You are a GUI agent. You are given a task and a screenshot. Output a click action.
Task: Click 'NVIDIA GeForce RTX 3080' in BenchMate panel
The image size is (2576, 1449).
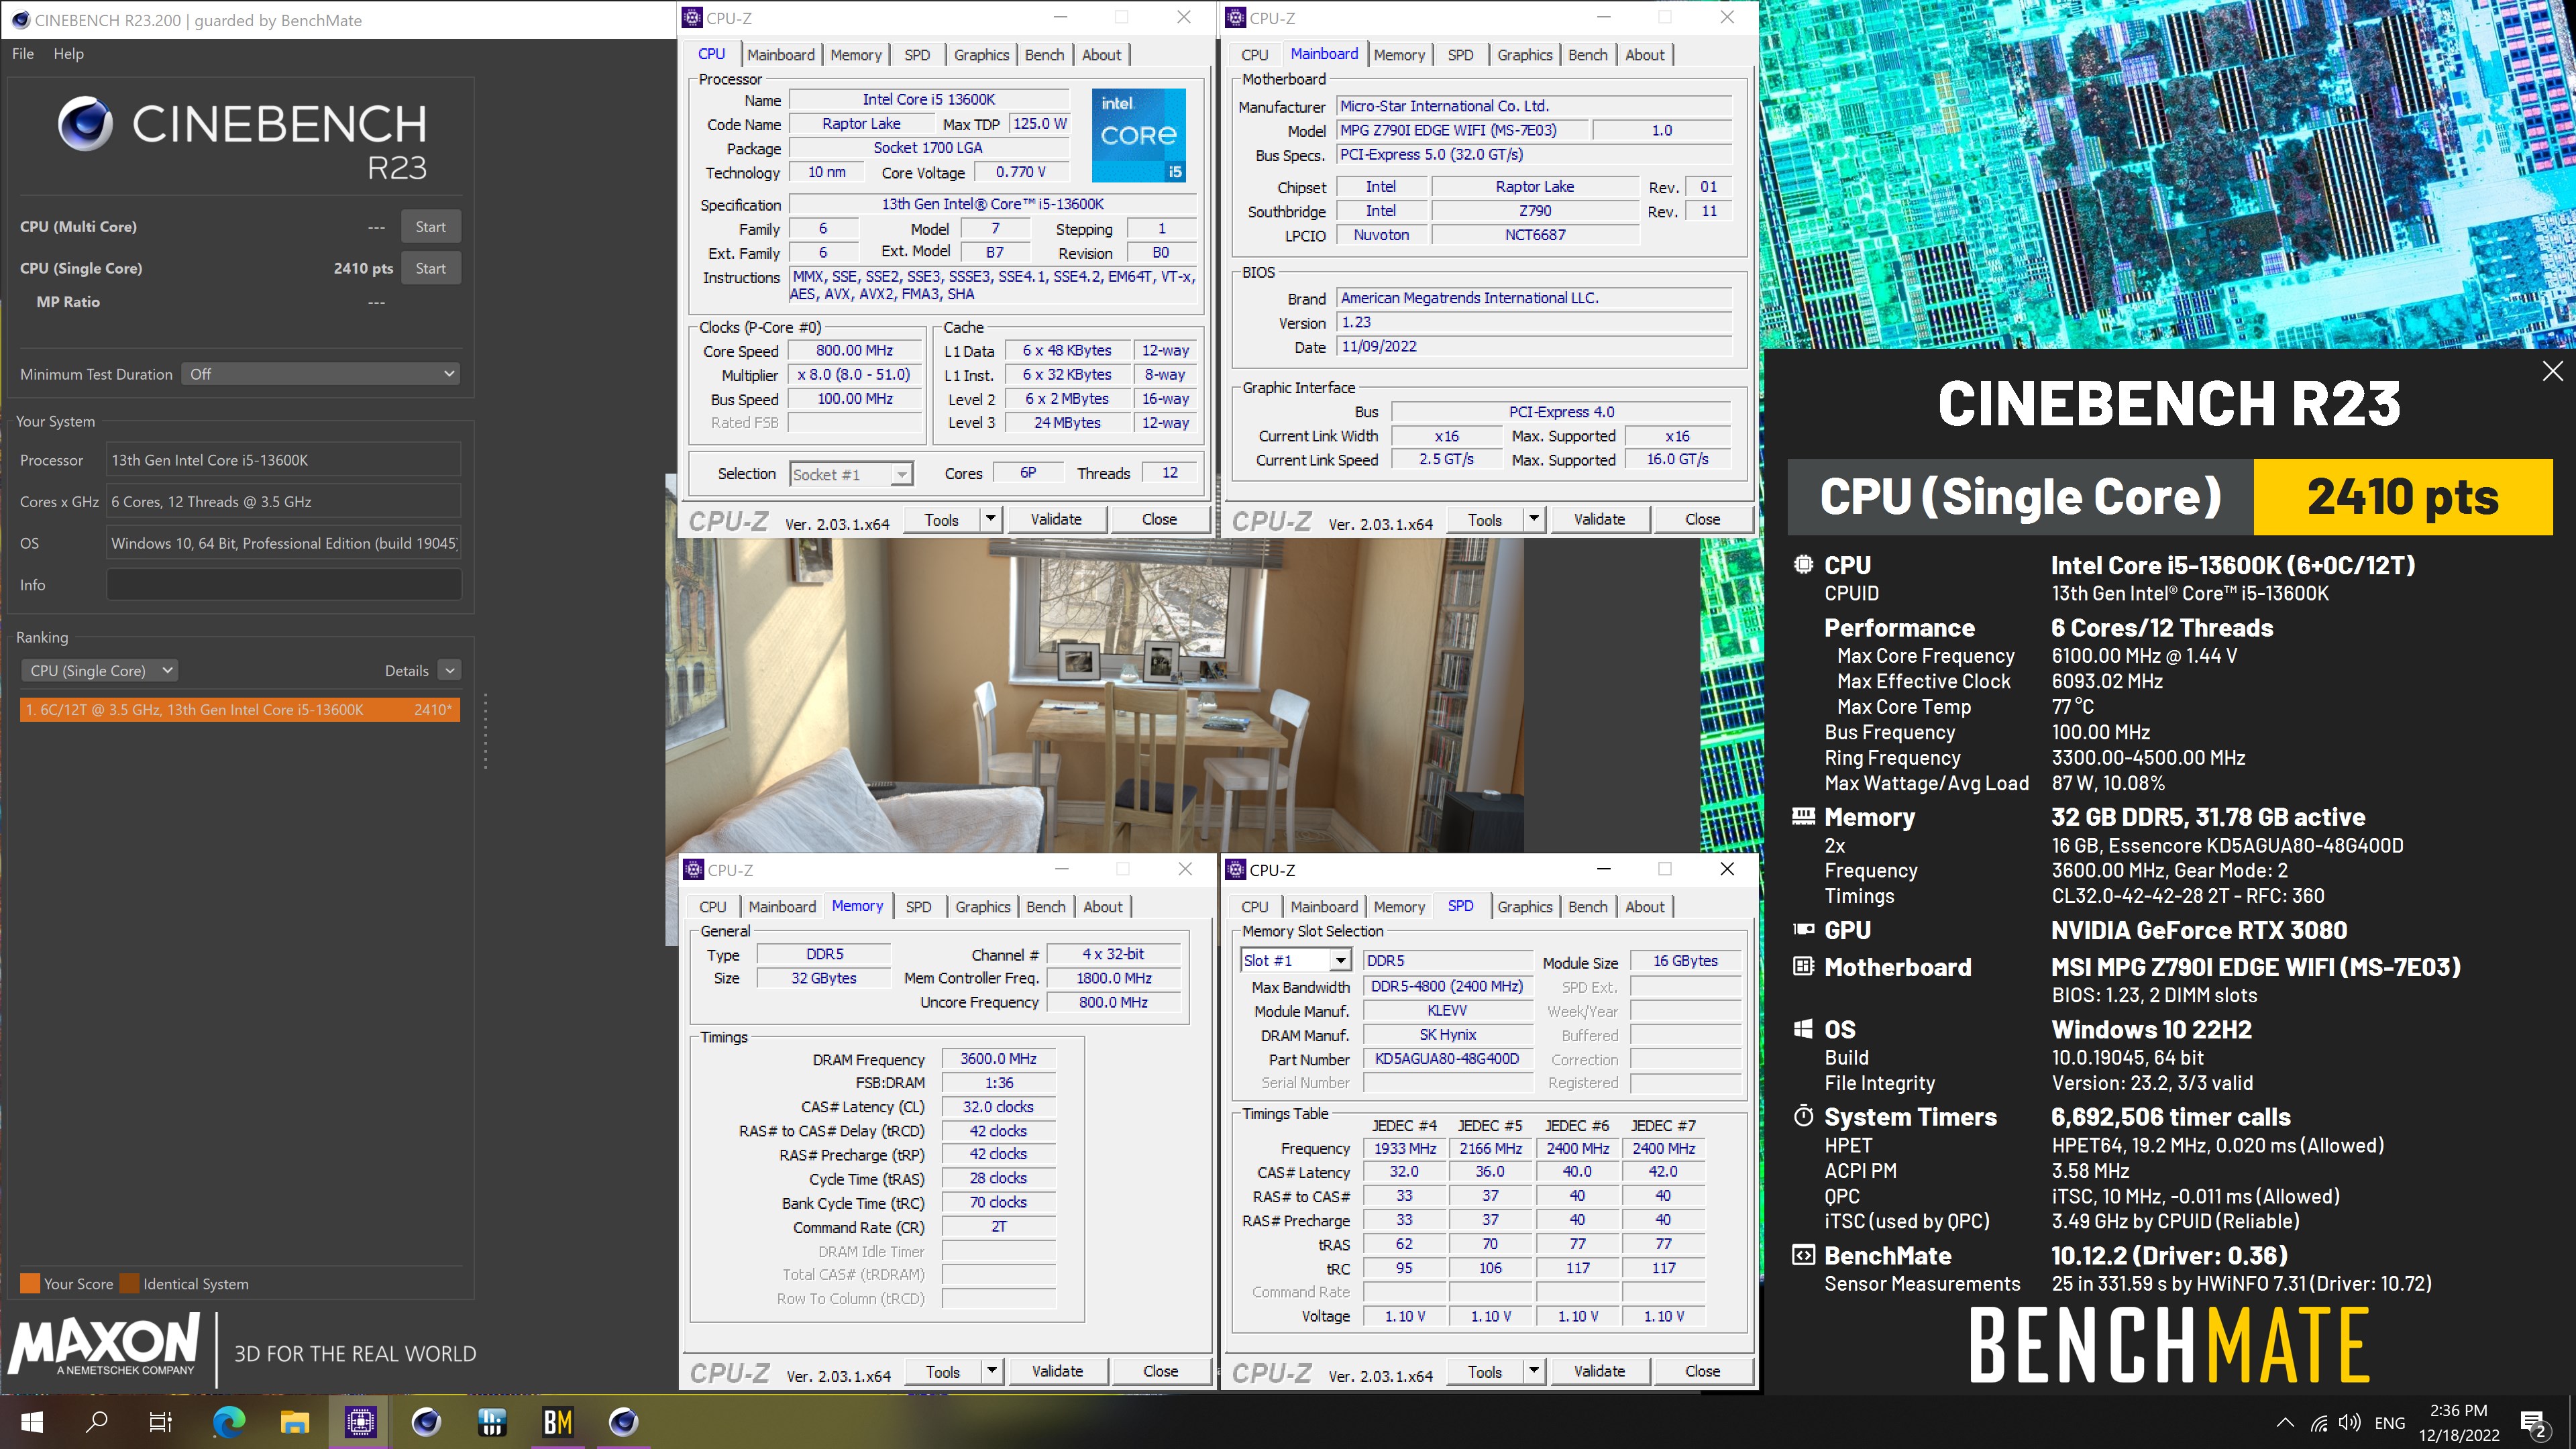(x=2198, y=930)
